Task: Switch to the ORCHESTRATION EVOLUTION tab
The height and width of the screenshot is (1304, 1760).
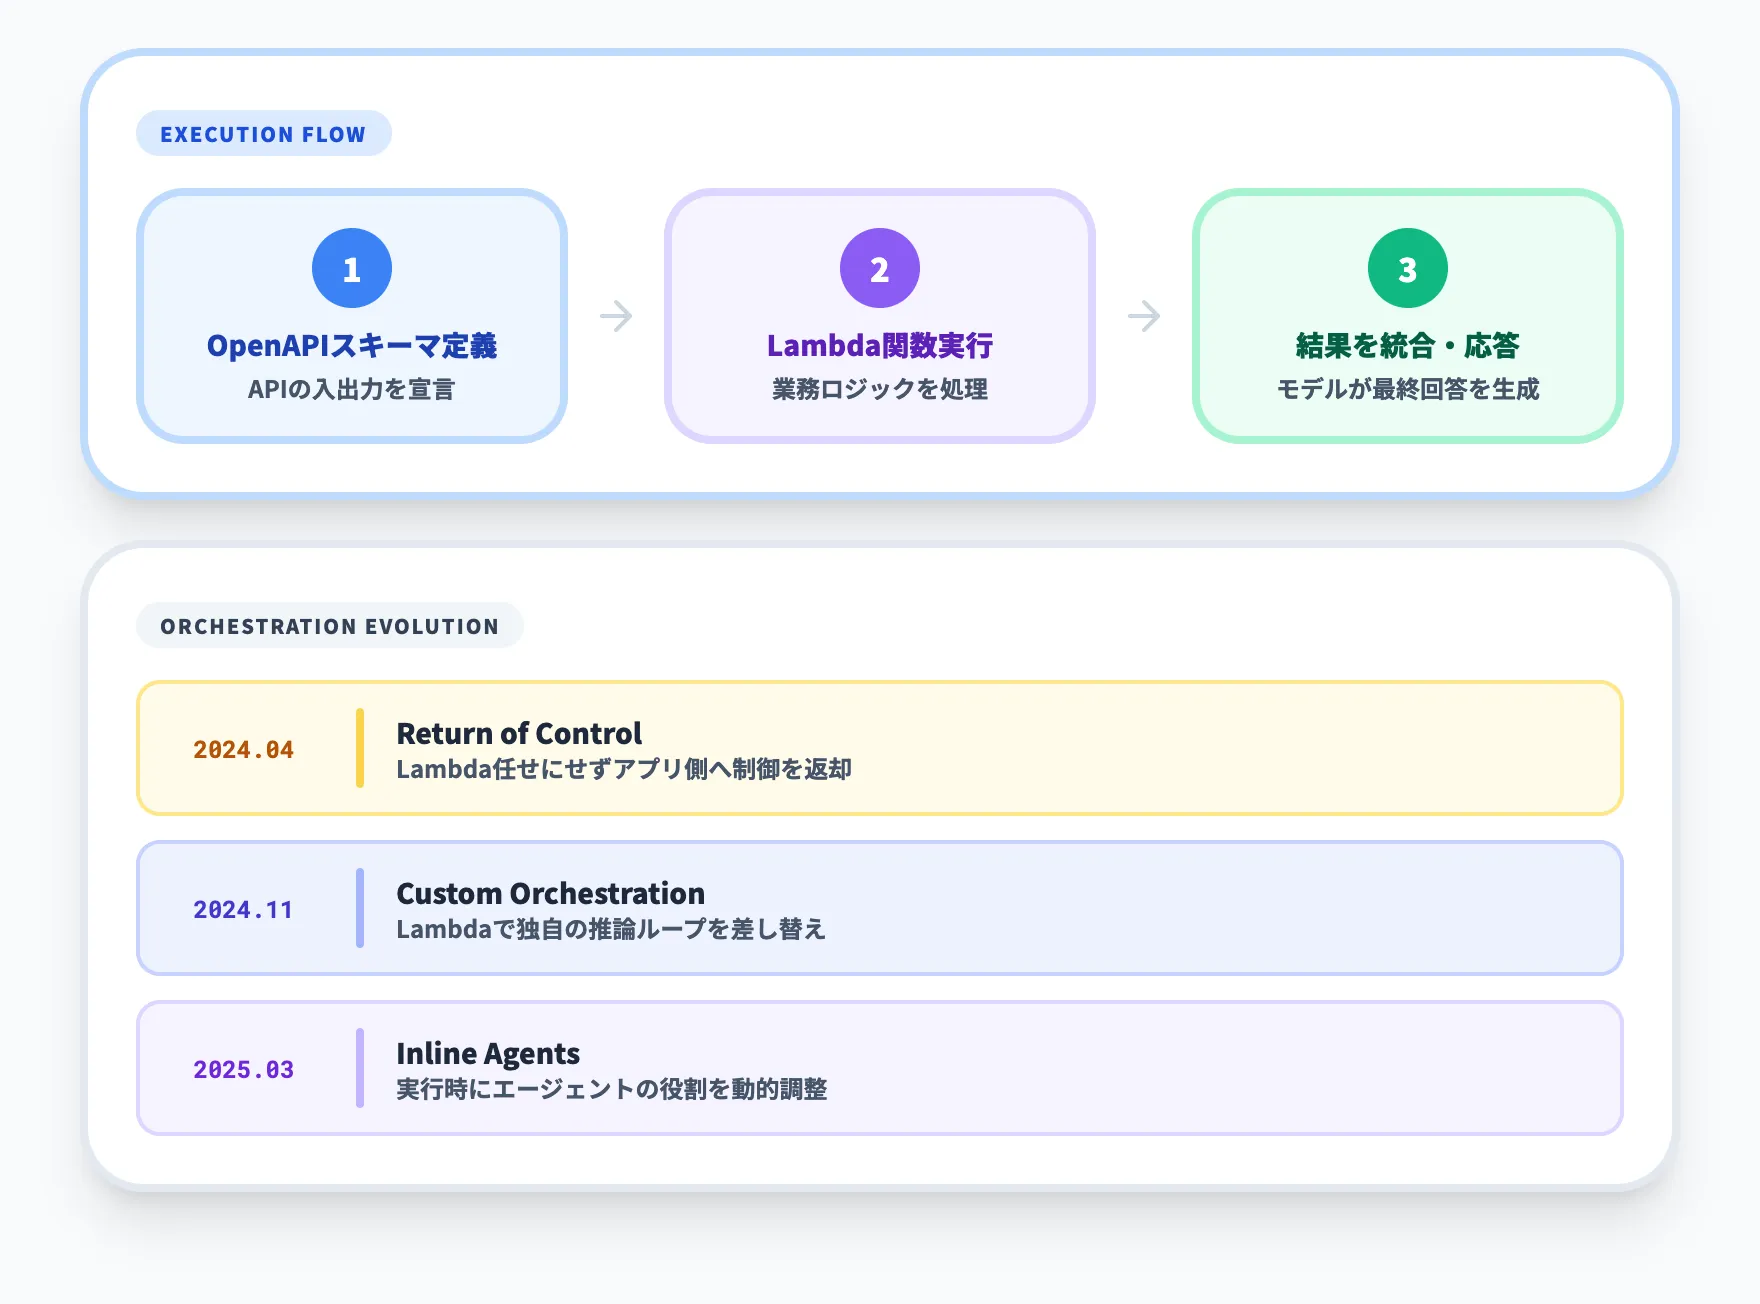Action: point(330,626)
